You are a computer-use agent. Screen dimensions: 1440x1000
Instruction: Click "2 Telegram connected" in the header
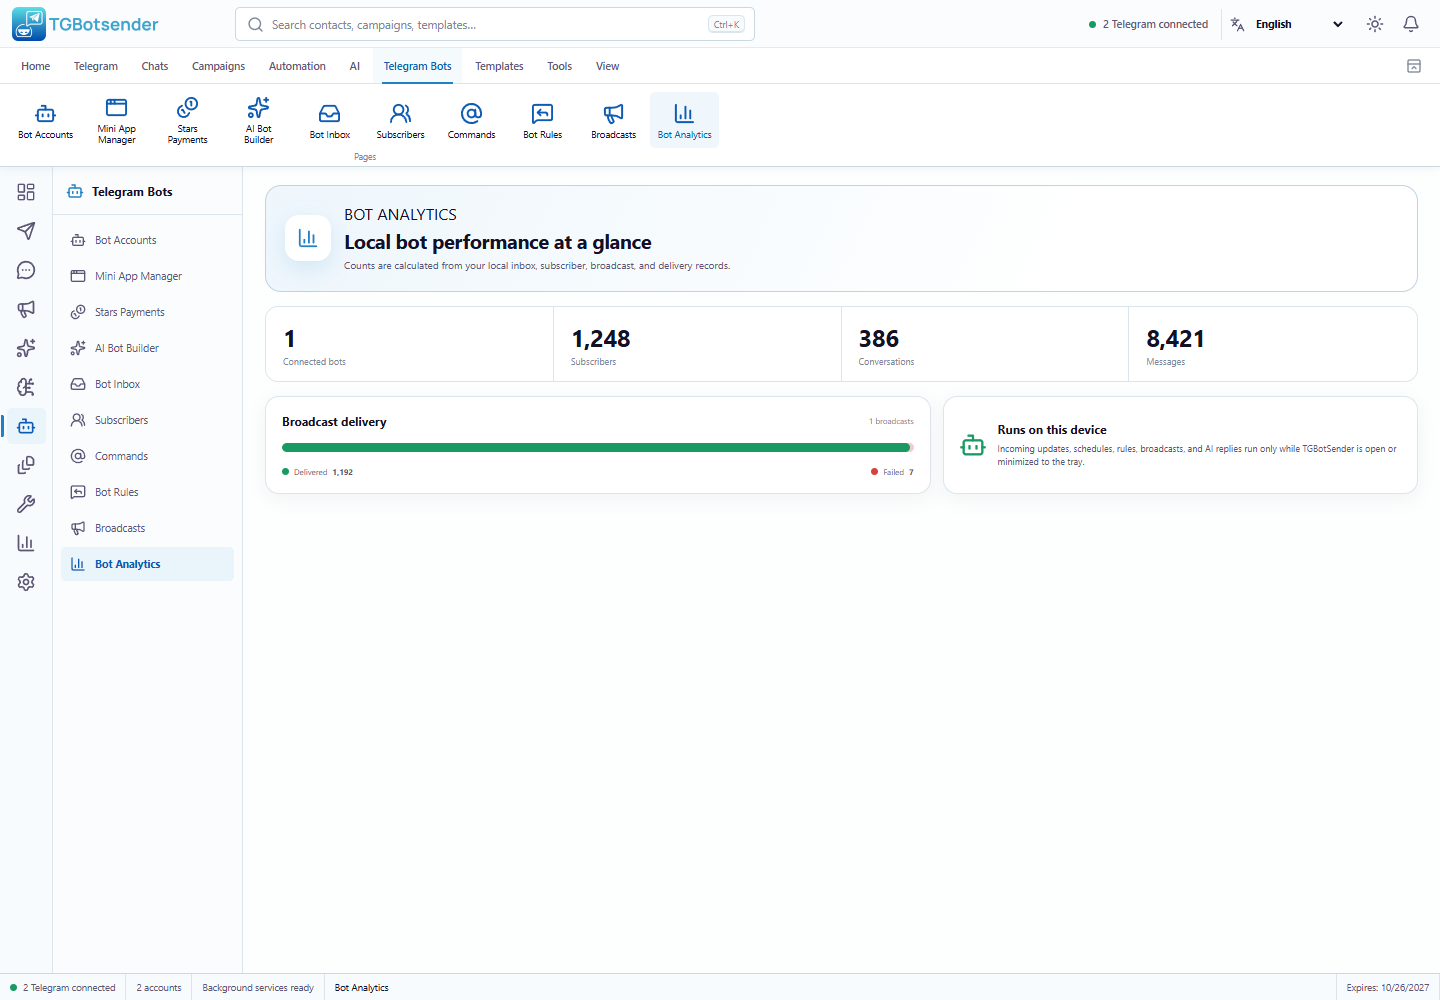[1148, 24]
